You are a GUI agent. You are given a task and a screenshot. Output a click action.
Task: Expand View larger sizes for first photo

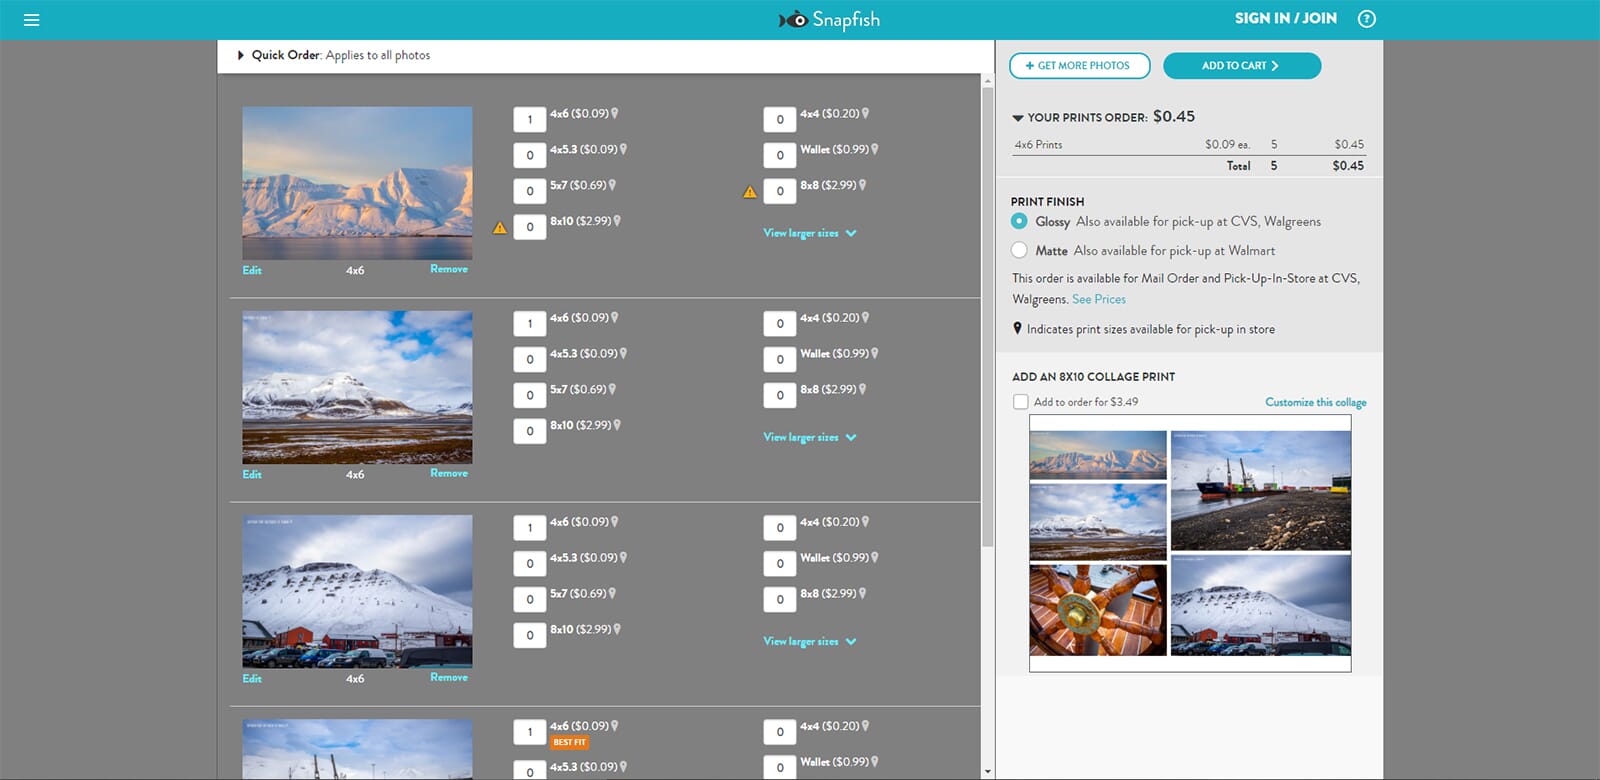pyautogui.click(x=809, y=233)
